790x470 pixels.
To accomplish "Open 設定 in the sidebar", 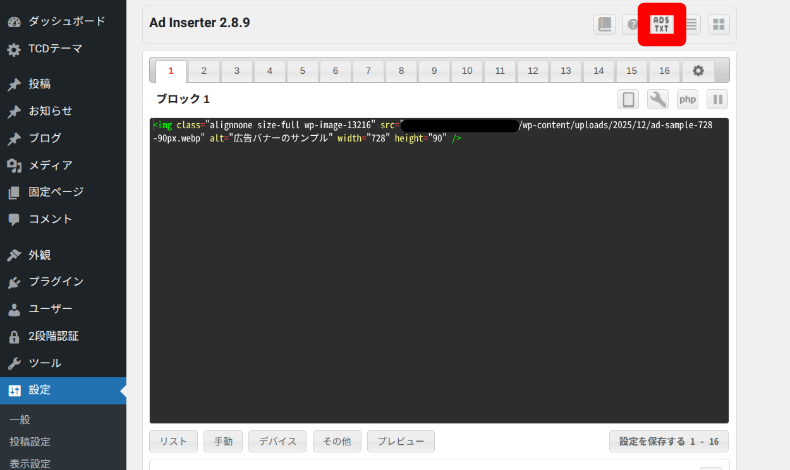I will point(63,390).
